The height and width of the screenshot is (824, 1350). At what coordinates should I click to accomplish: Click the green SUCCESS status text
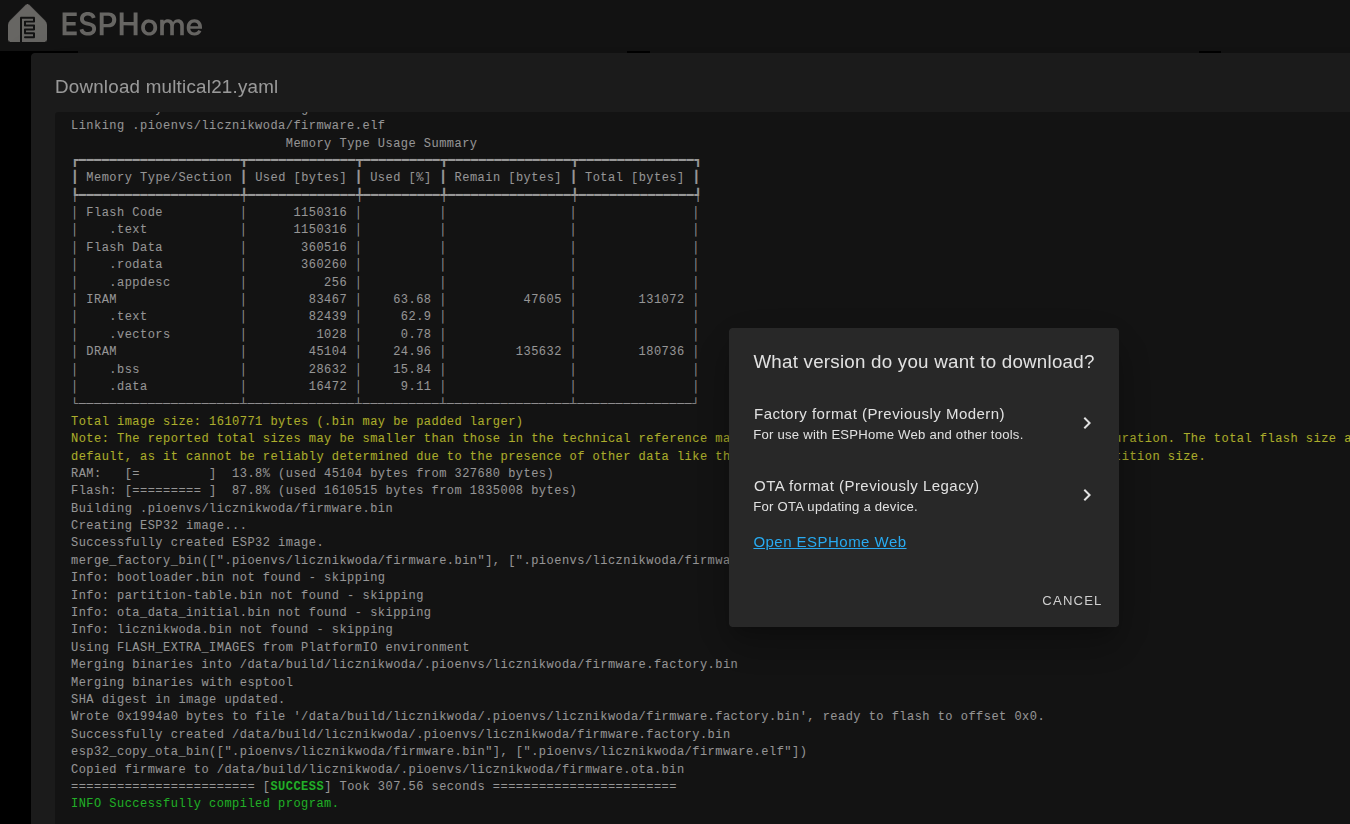point(297,787)
